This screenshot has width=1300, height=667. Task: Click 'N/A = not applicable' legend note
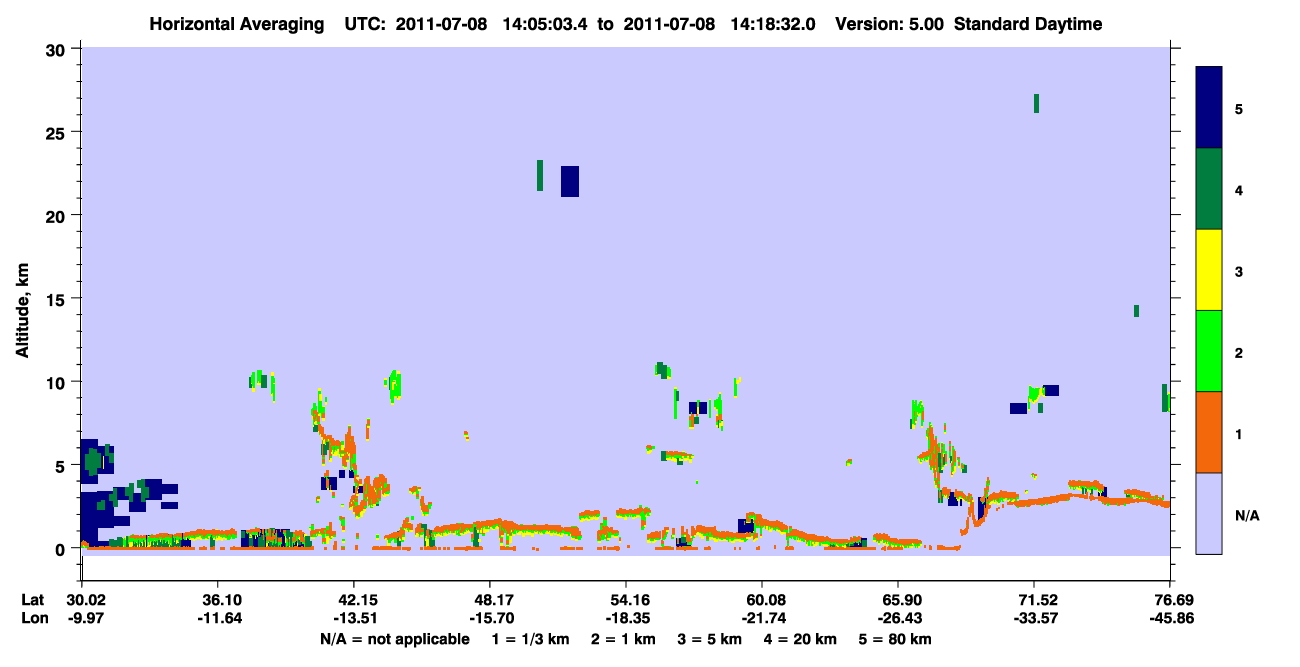click(395, 639)
